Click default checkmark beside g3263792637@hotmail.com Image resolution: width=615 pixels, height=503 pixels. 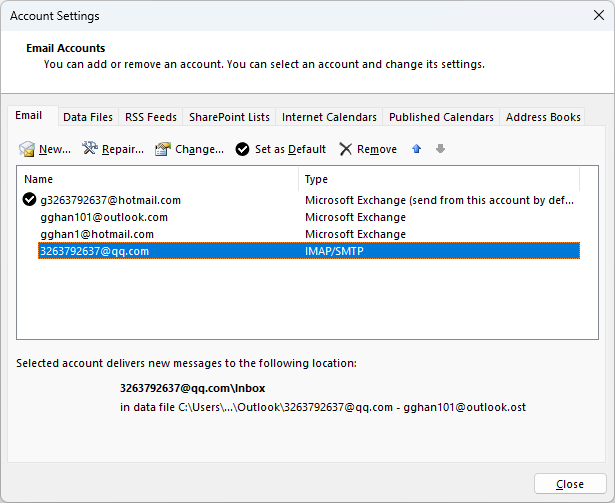[x=29, y=200]
